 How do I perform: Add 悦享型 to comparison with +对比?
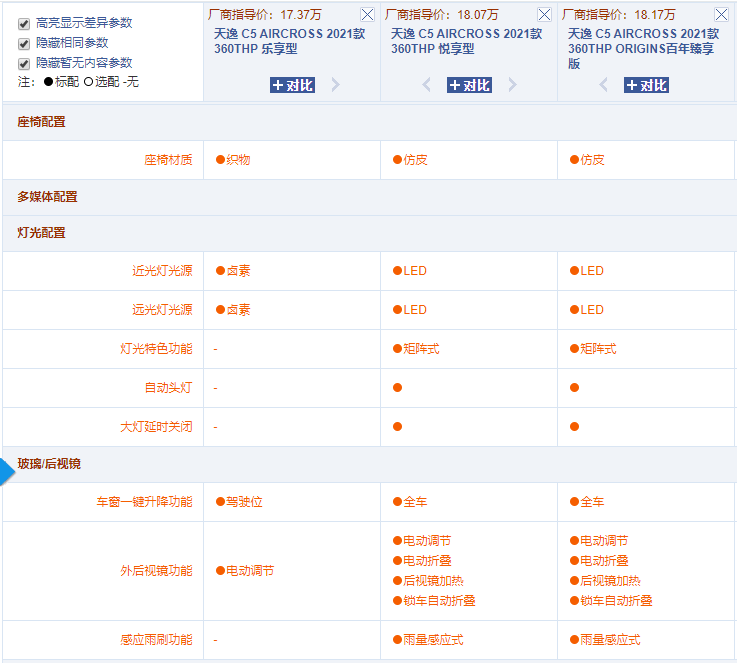click(x=469, y=85)
